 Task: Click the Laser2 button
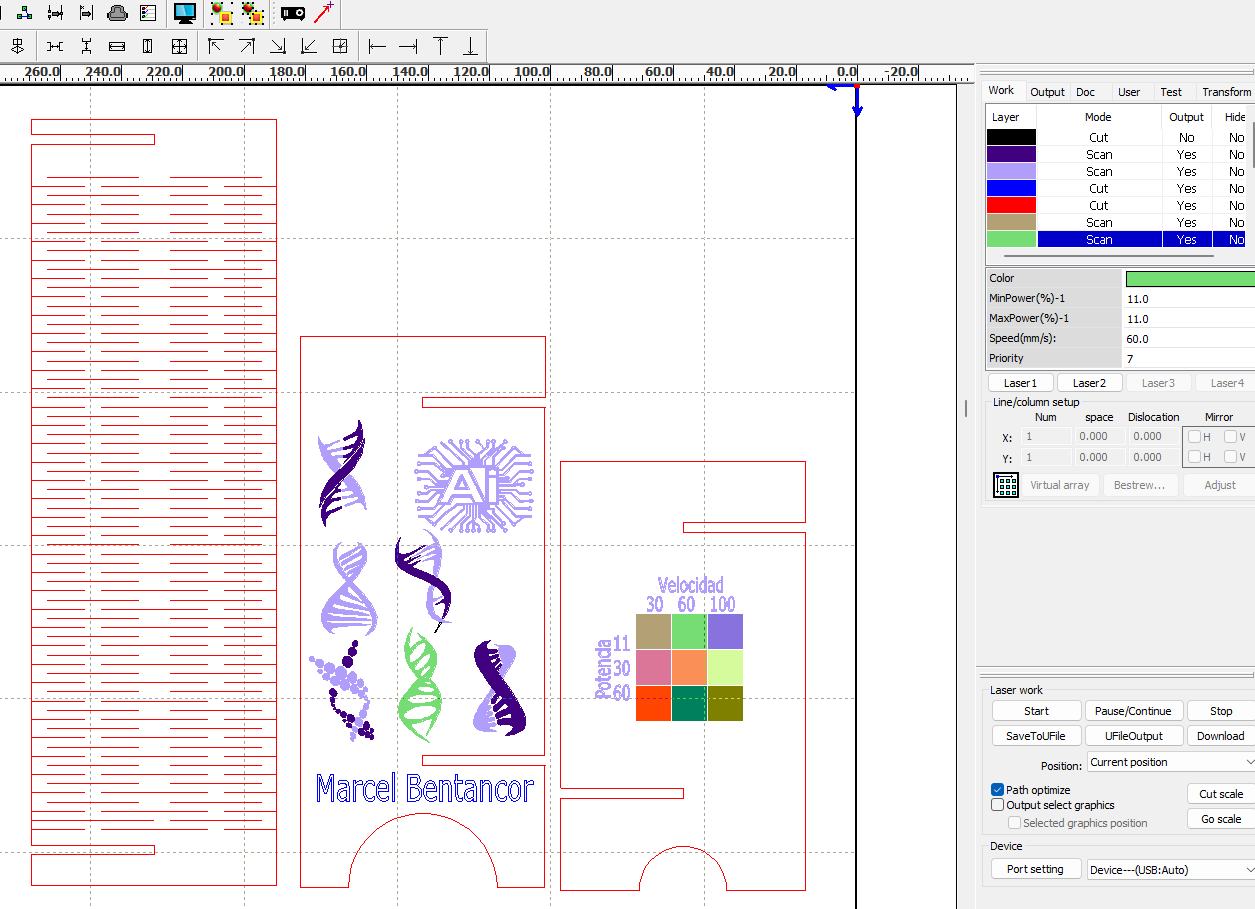pyautogui.click(x=1089, y=383)
